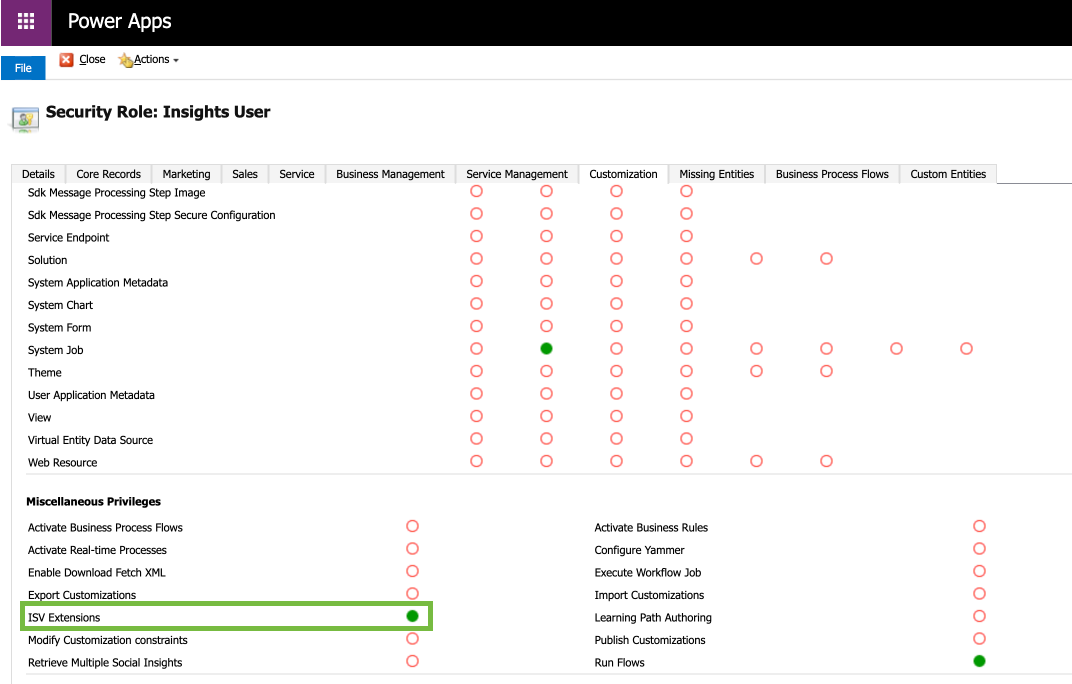Click the last circle in the Web Resource row
Image resolution: width=1072 pixels, height=684 pixels.
point(827,461)
